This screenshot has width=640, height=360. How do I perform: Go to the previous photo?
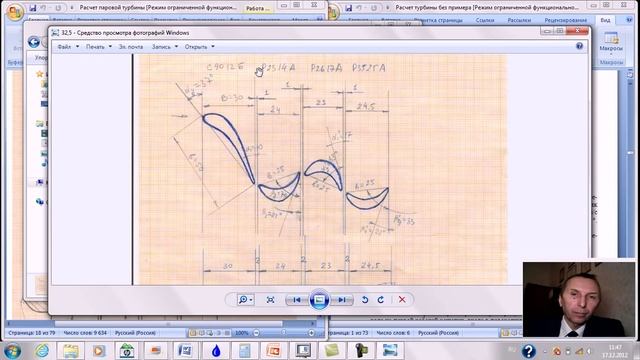297,300
